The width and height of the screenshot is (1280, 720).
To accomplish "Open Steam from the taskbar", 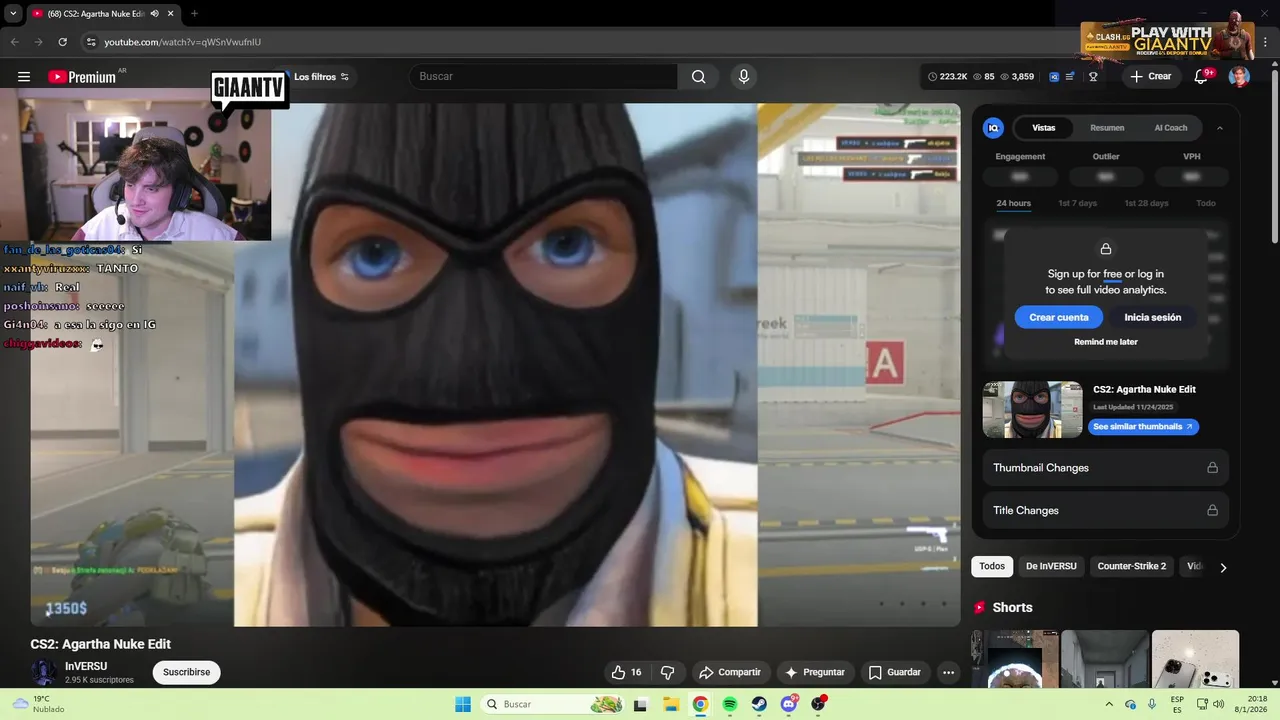I will click(x=760, y=704).
